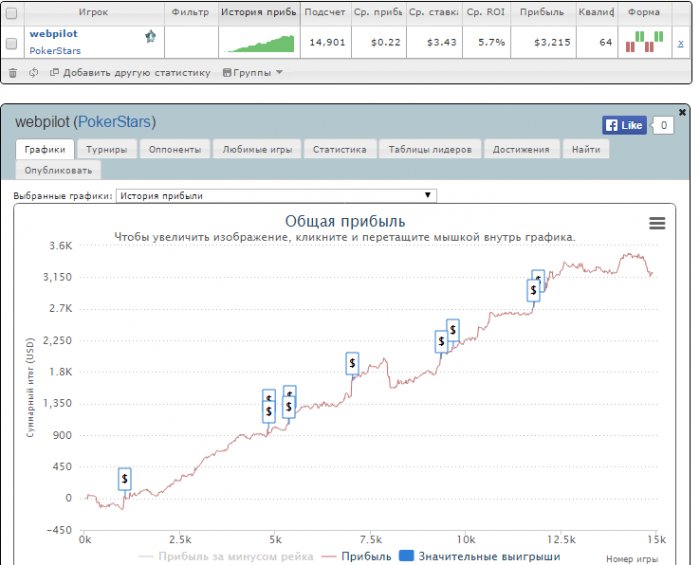Screen dimensions: 700x565
Task: Toggle Прибыль за минусом рейка series
Action: coord(226,557)
